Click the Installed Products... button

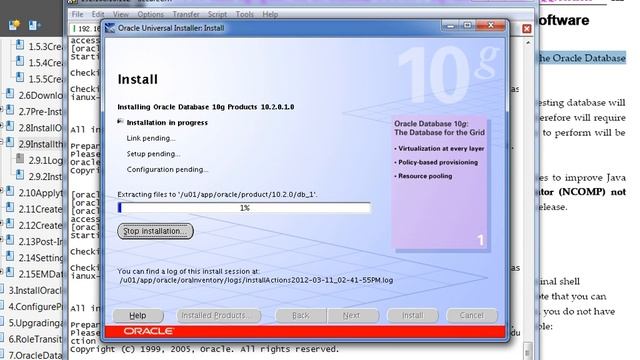pyautogui.click(x=218, y=316)
